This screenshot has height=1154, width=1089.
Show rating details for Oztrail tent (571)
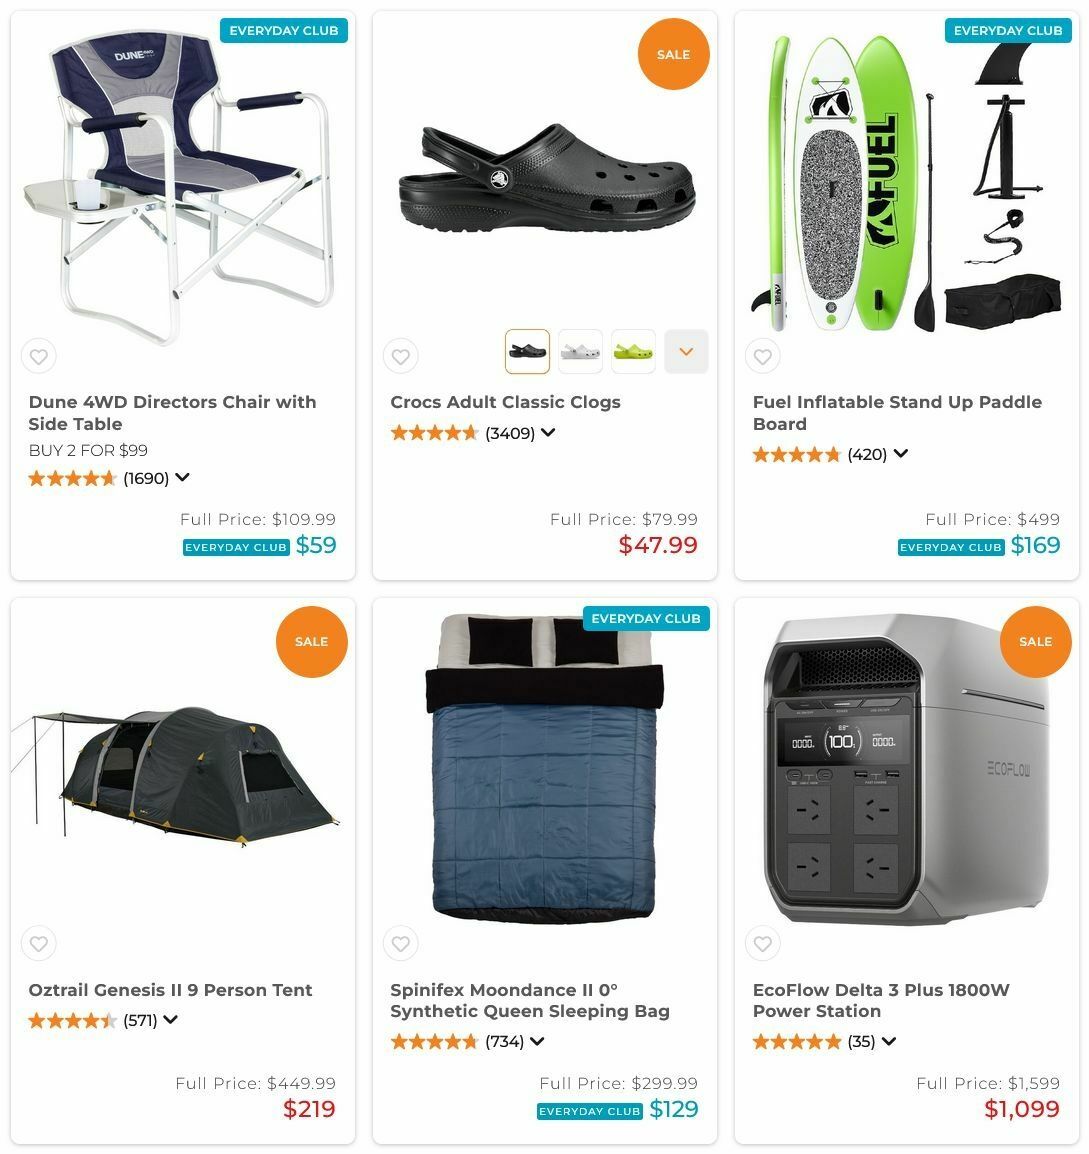pos(171,1020)
